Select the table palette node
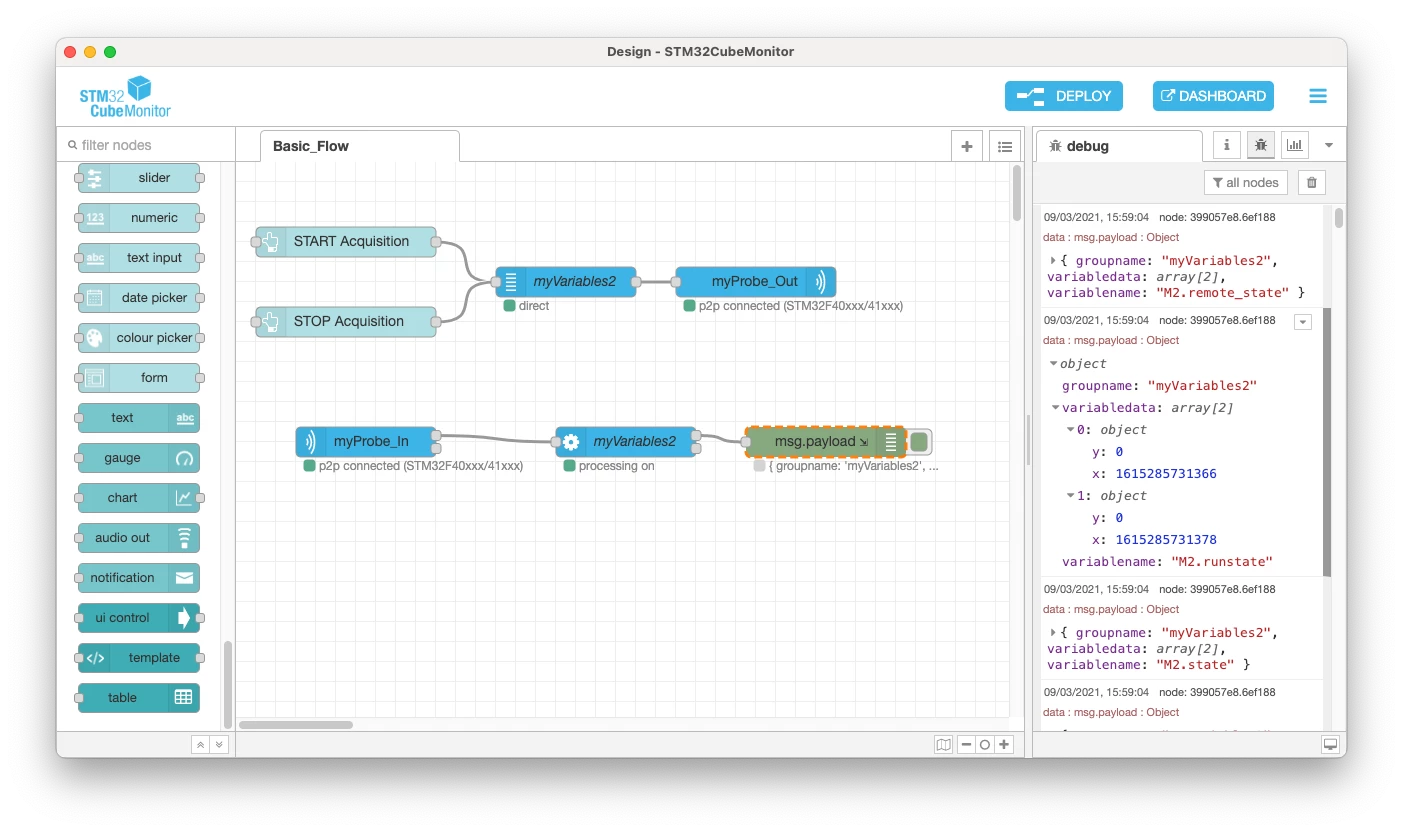The width and height of the screenshot is (1403, 832). [x=139, y=698]
